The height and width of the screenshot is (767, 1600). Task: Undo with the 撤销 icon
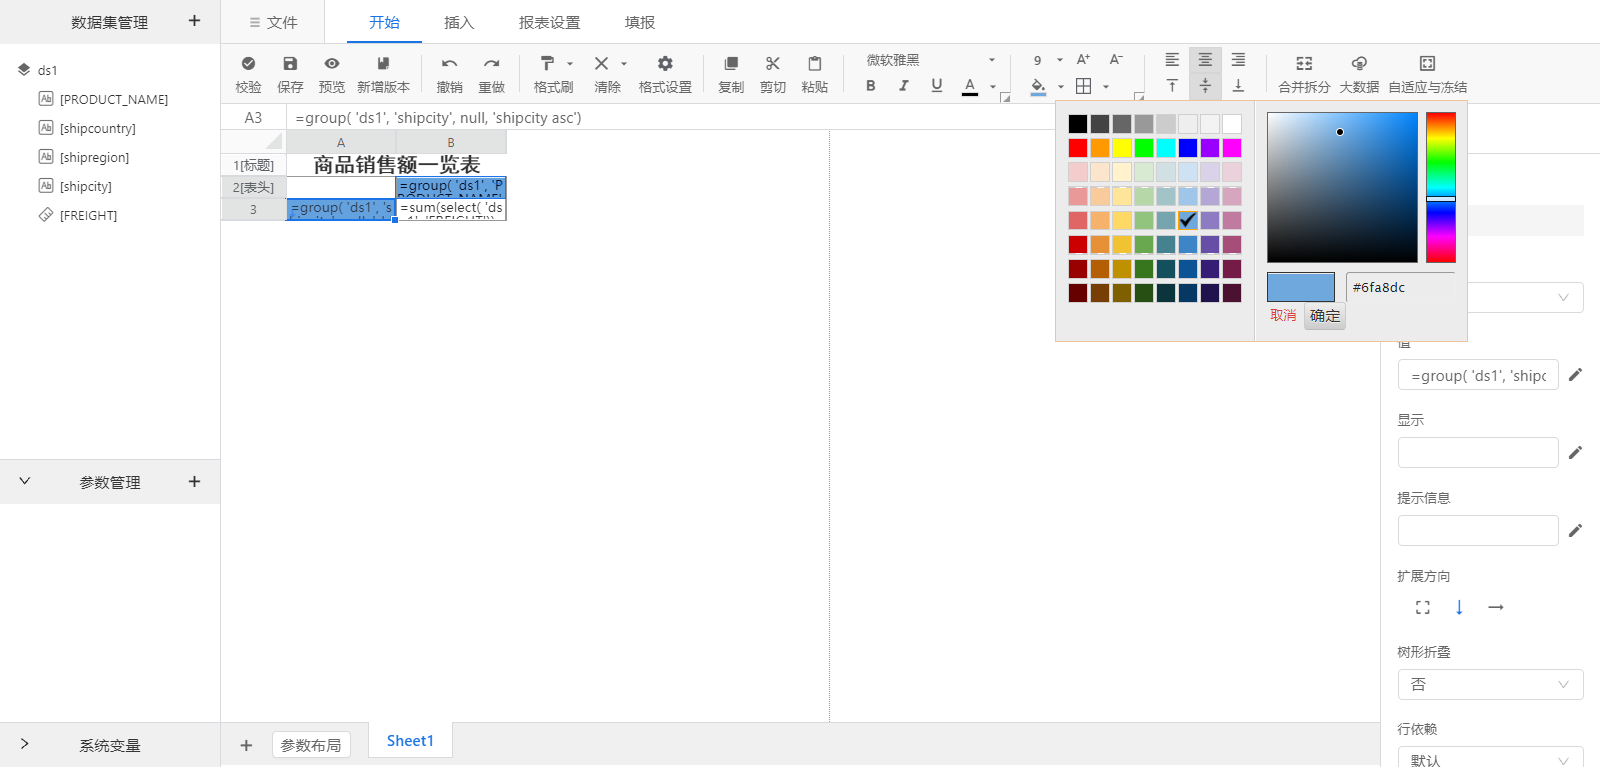click(x=450, y=64)
